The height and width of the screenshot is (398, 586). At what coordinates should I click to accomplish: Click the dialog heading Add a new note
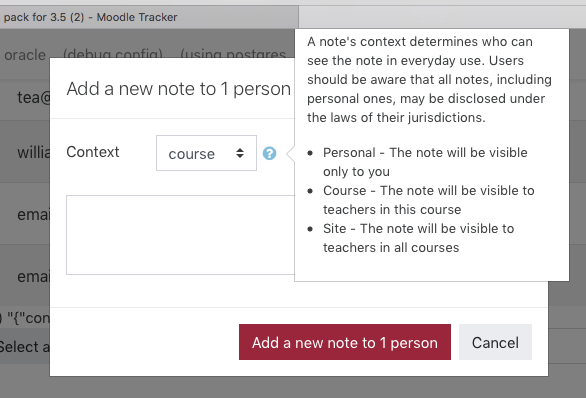pyautogui.click(x=178, y=89)
